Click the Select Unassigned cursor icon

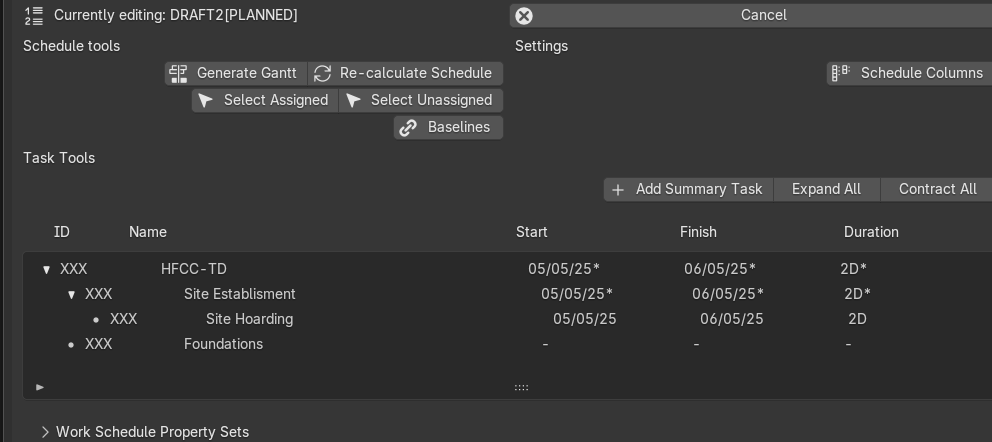354,101
